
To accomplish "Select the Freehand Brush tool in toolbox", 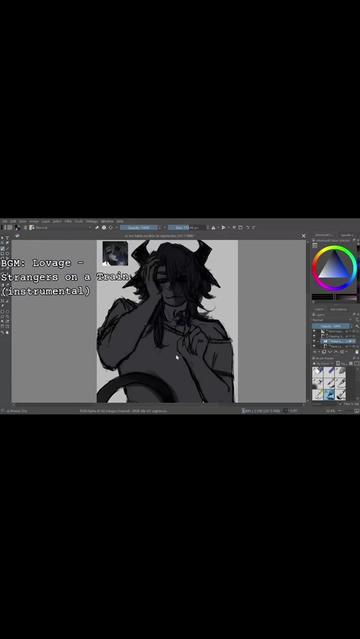I will pos(2,249).
